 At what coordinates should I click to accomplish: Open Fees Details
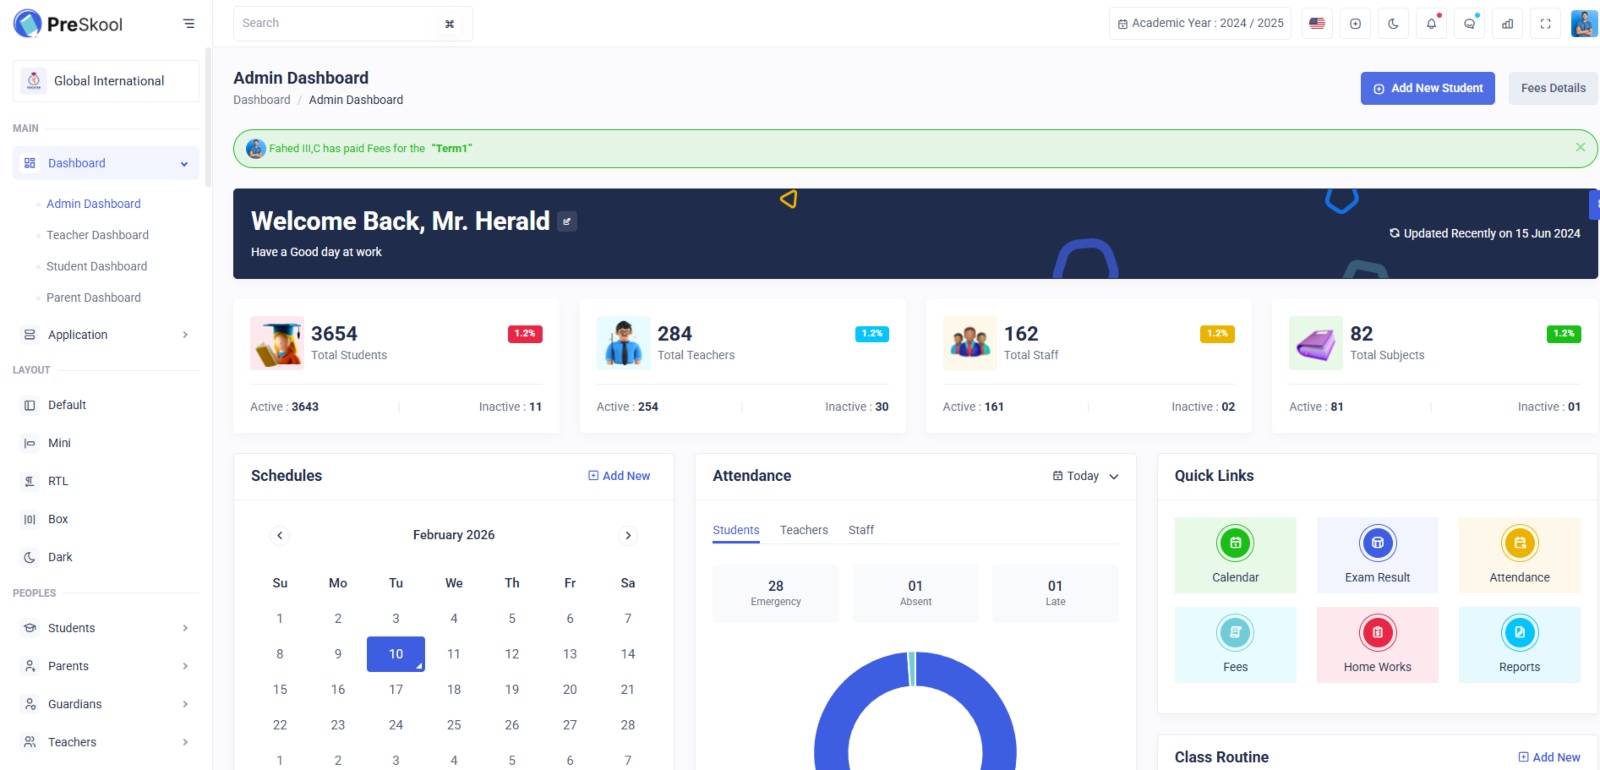1553,88
